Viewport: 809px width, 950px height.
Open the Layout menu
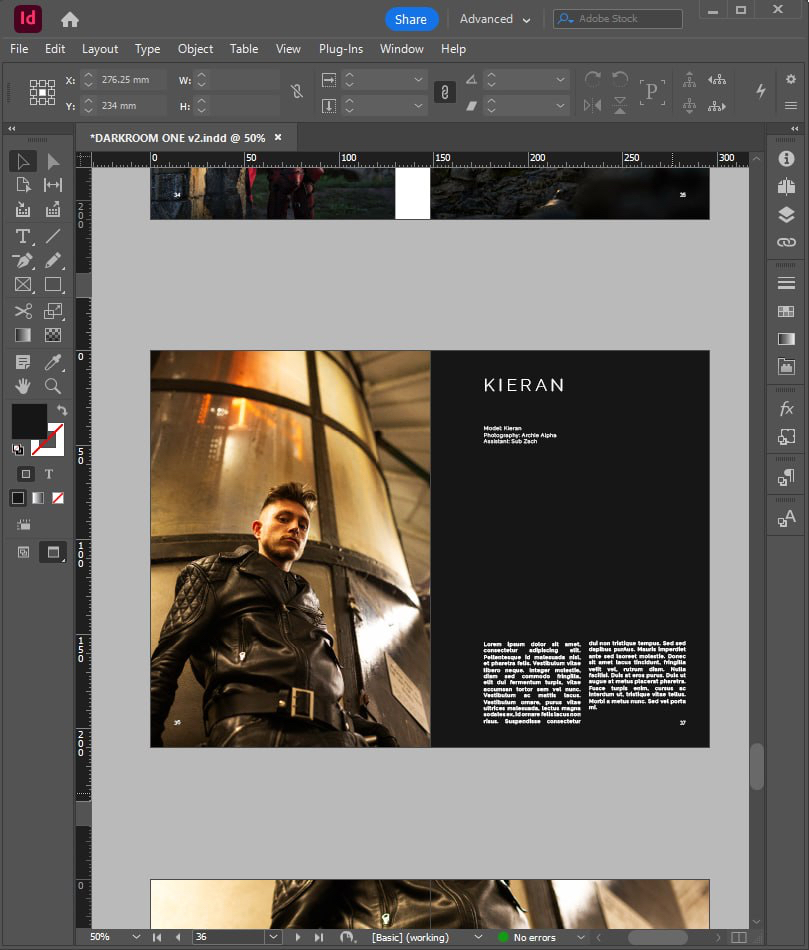[x=100, y=48]
